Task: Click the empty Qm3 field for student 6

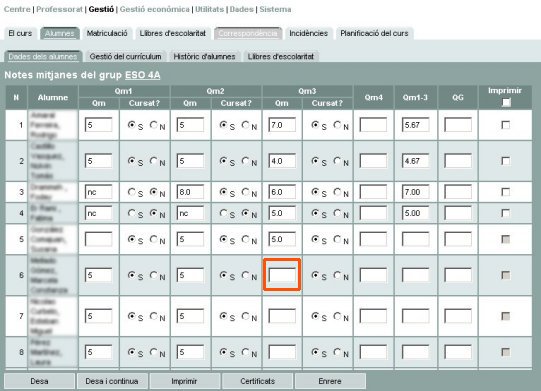Action: 282,275
